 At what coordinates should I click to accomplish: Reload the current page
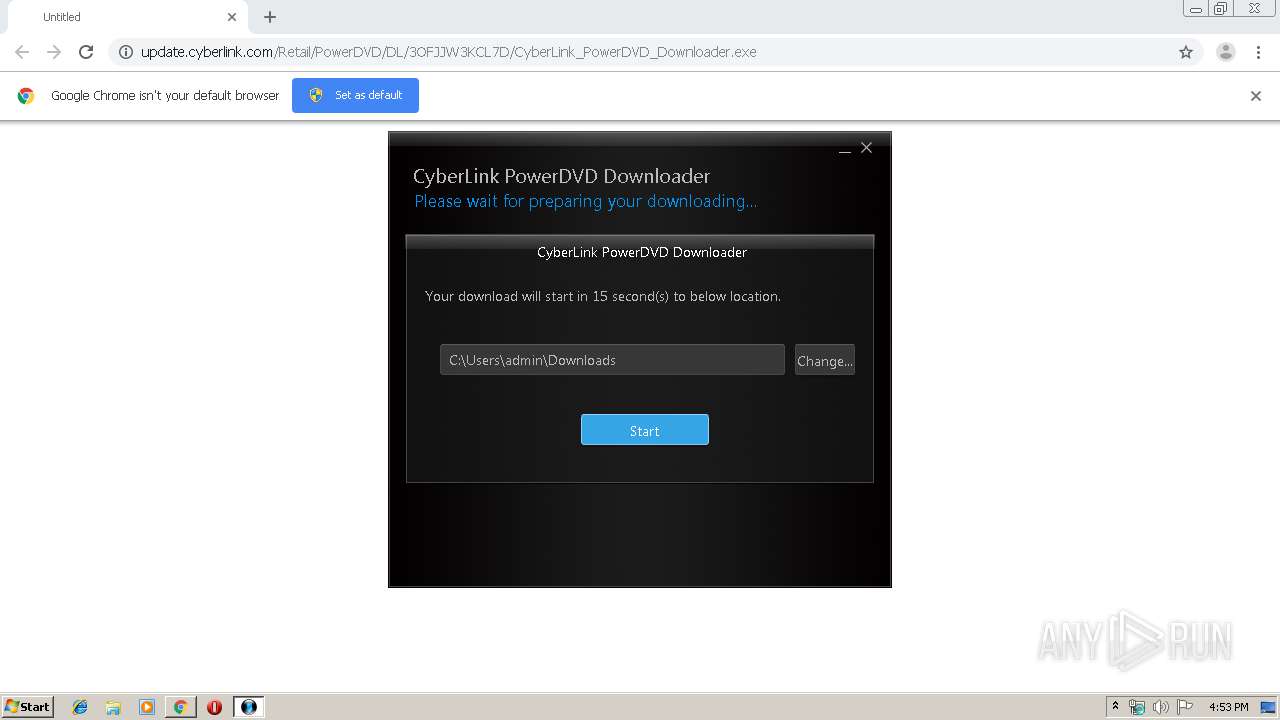(x=86, y=52)
